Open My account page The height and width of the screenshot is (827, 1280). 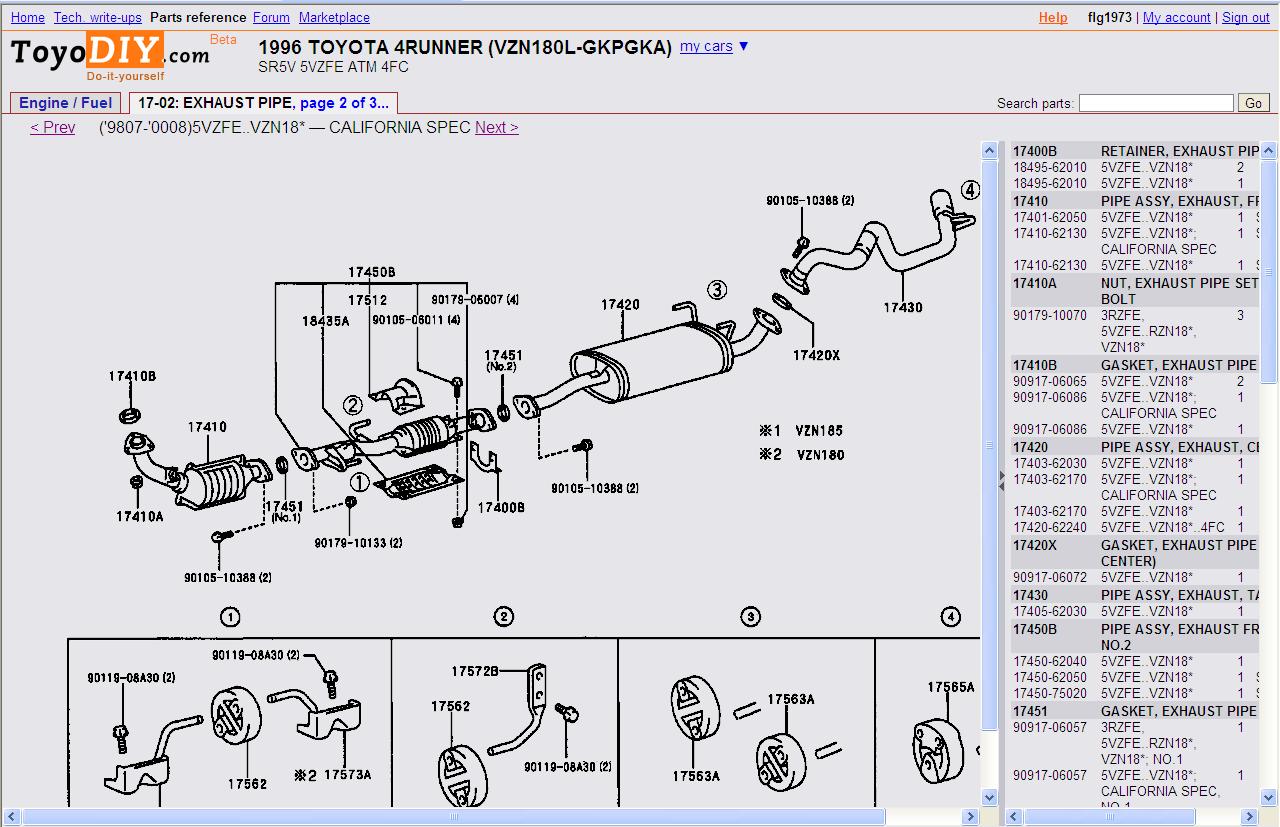1176,18
